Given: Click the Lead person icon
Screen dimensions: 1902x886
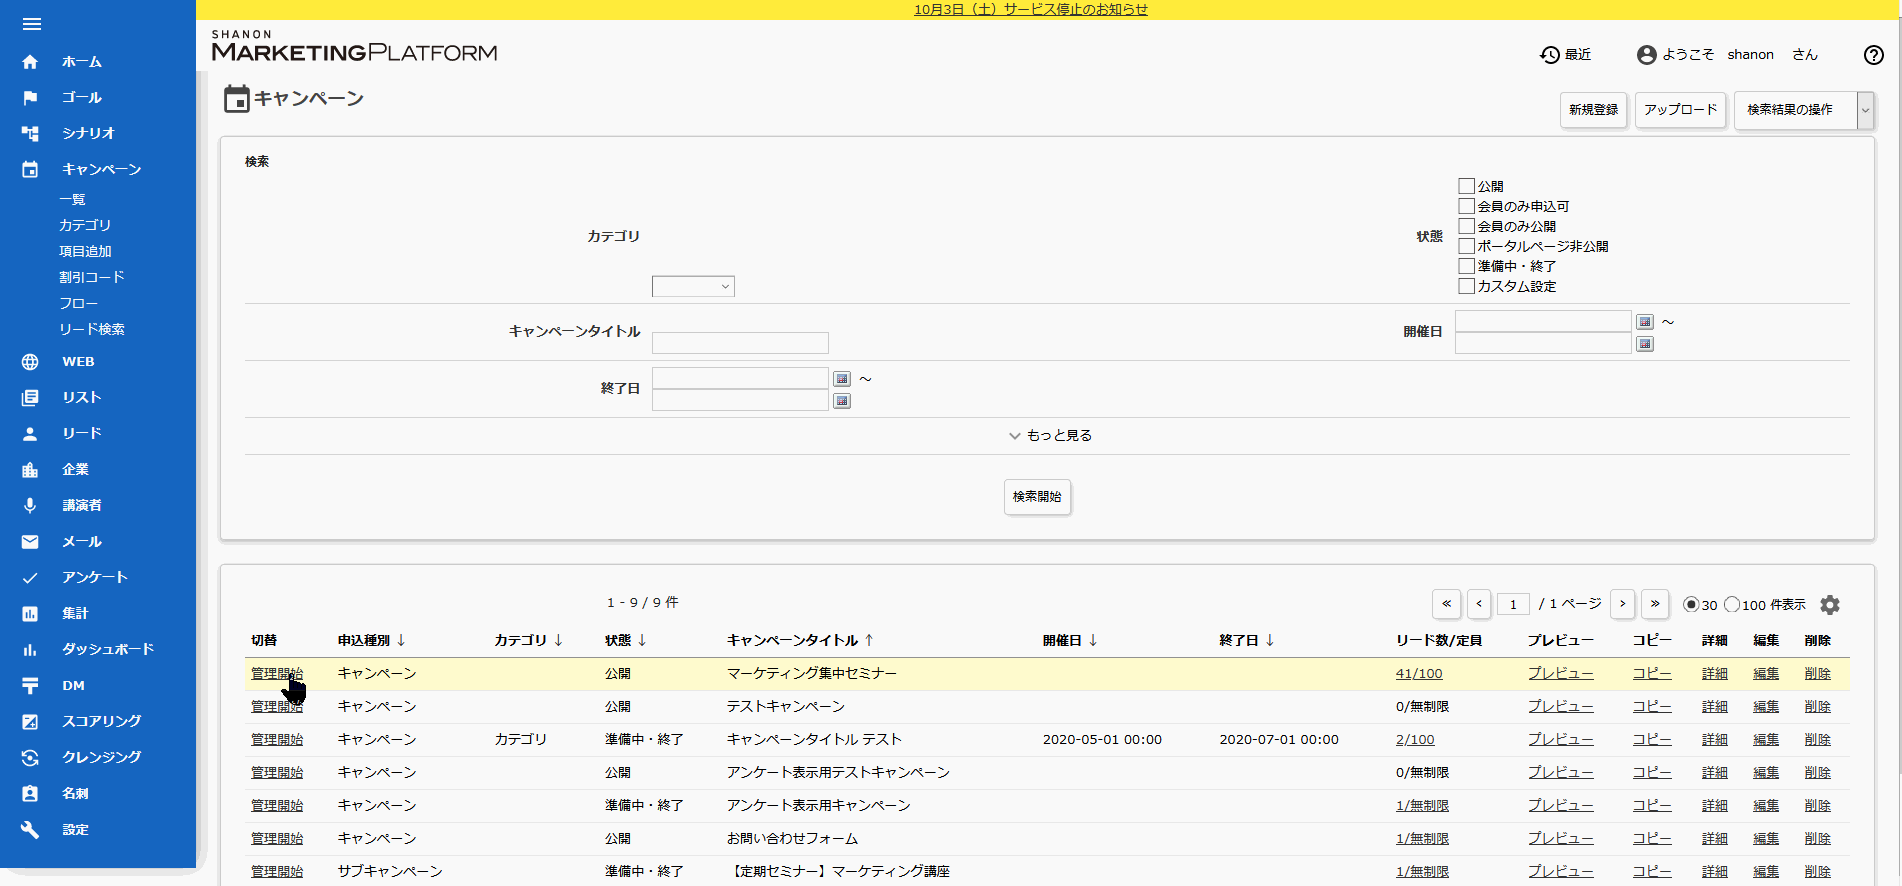Looking at the screenshot, I should pos(30,434).
